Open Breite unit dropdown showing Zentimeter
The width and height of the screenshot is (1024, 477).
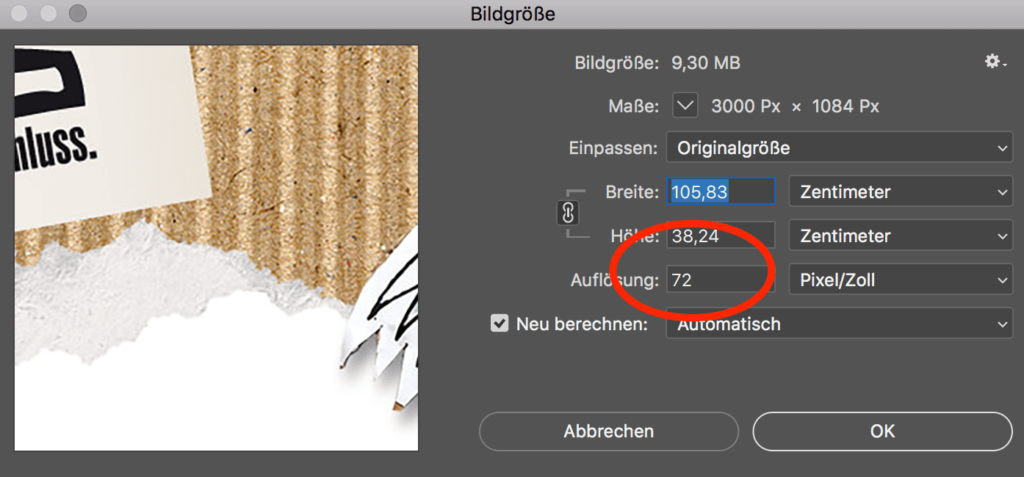point(901,193)
